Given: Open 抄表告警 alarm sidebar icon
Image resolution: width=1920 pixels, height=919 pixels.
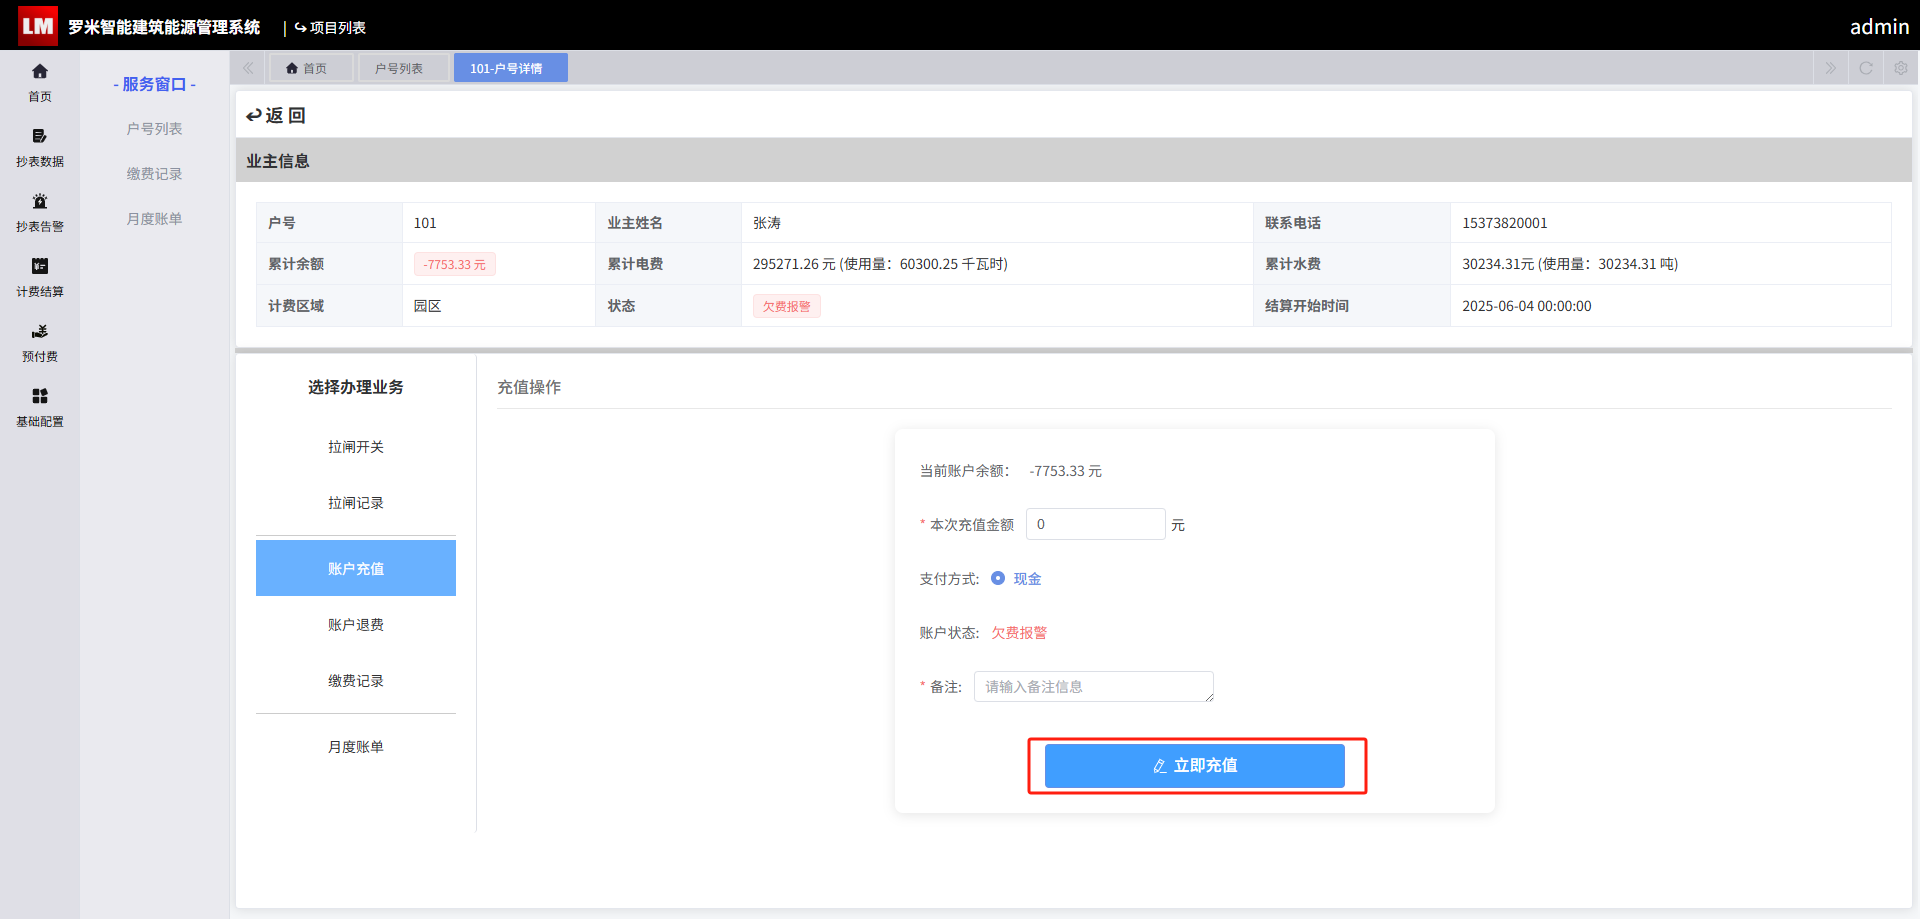Looking at the screenshot, I should pos(40,212).
